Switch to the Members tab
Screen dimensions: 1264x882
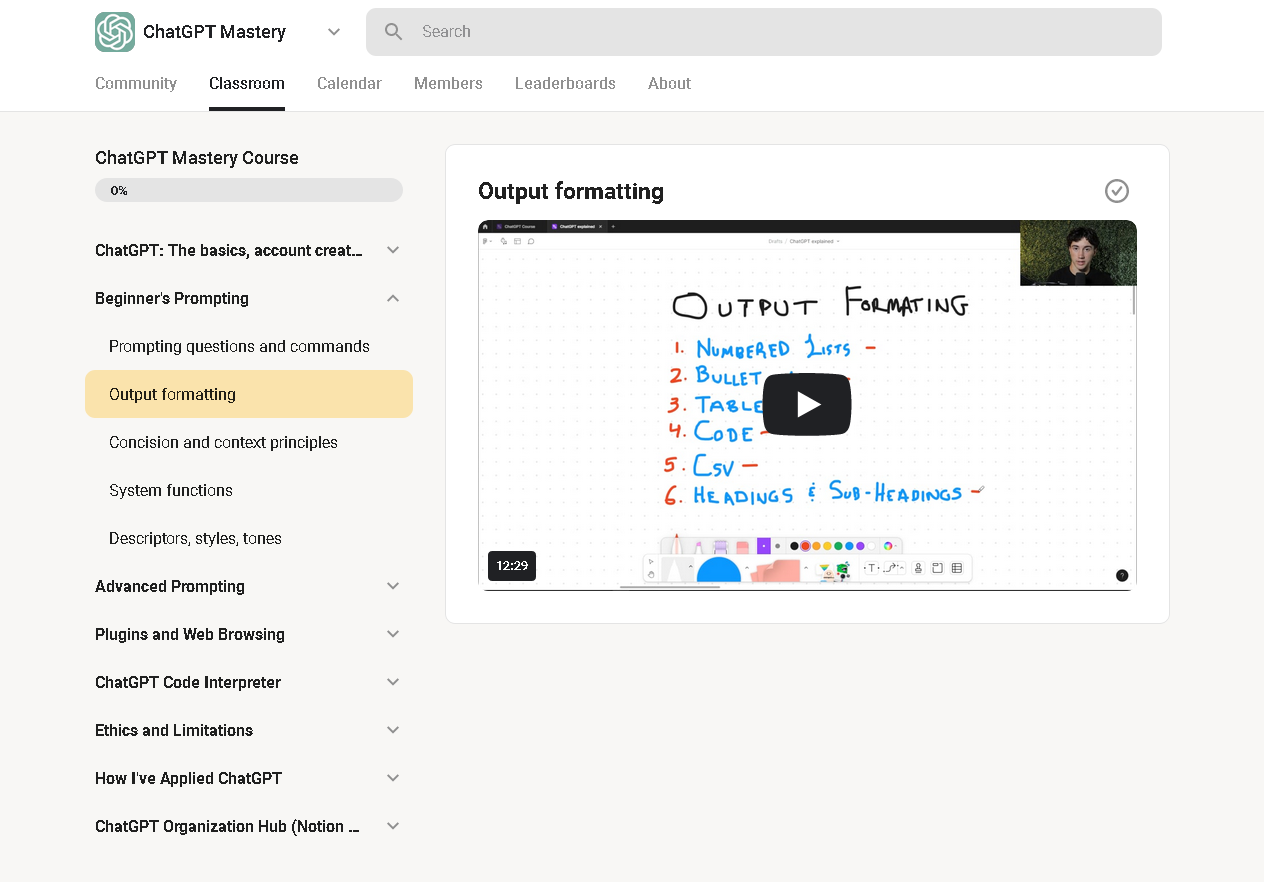click(x=448, y=84)
